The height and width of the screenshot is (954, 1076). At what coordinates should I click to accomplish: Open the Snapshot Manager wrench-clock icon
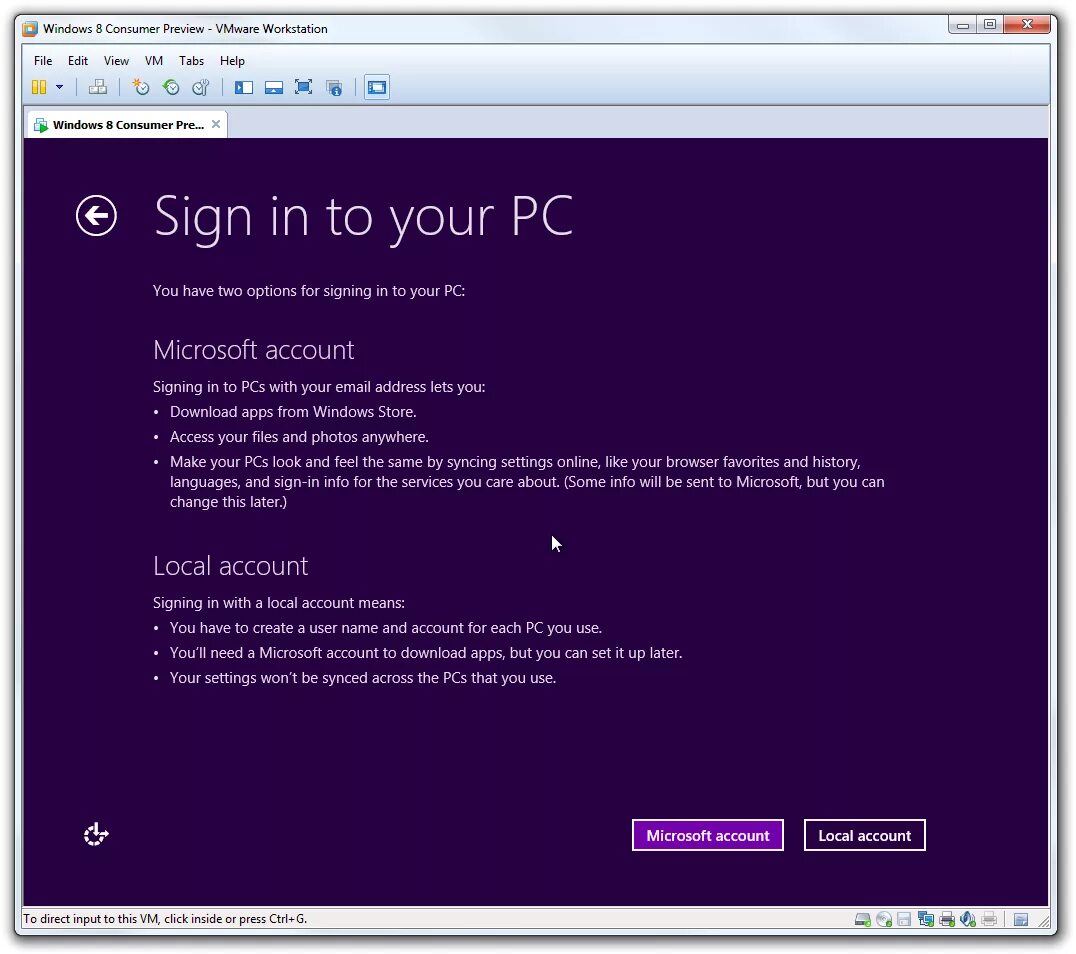tap(200, 87)
